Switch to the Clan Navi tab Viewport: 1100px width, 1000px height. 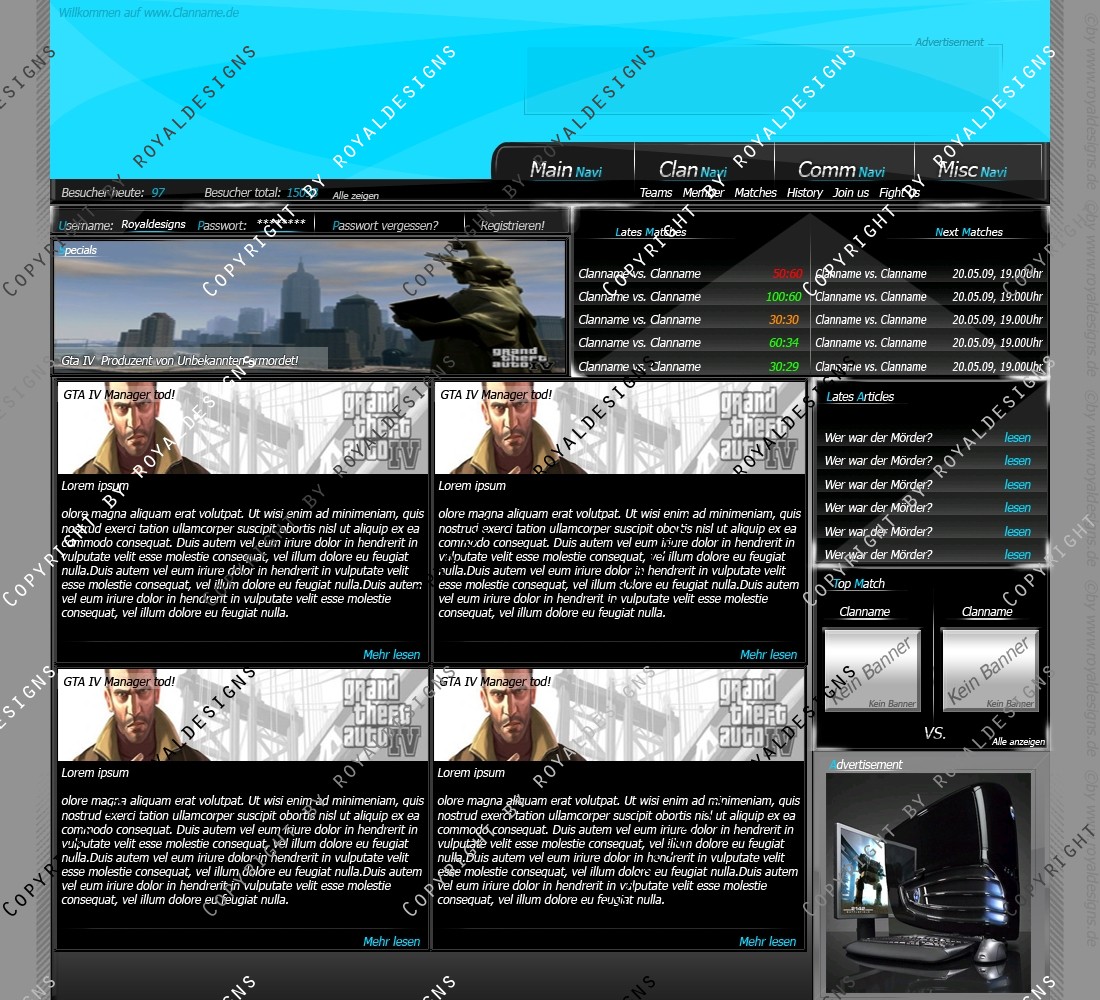[693, 170]
